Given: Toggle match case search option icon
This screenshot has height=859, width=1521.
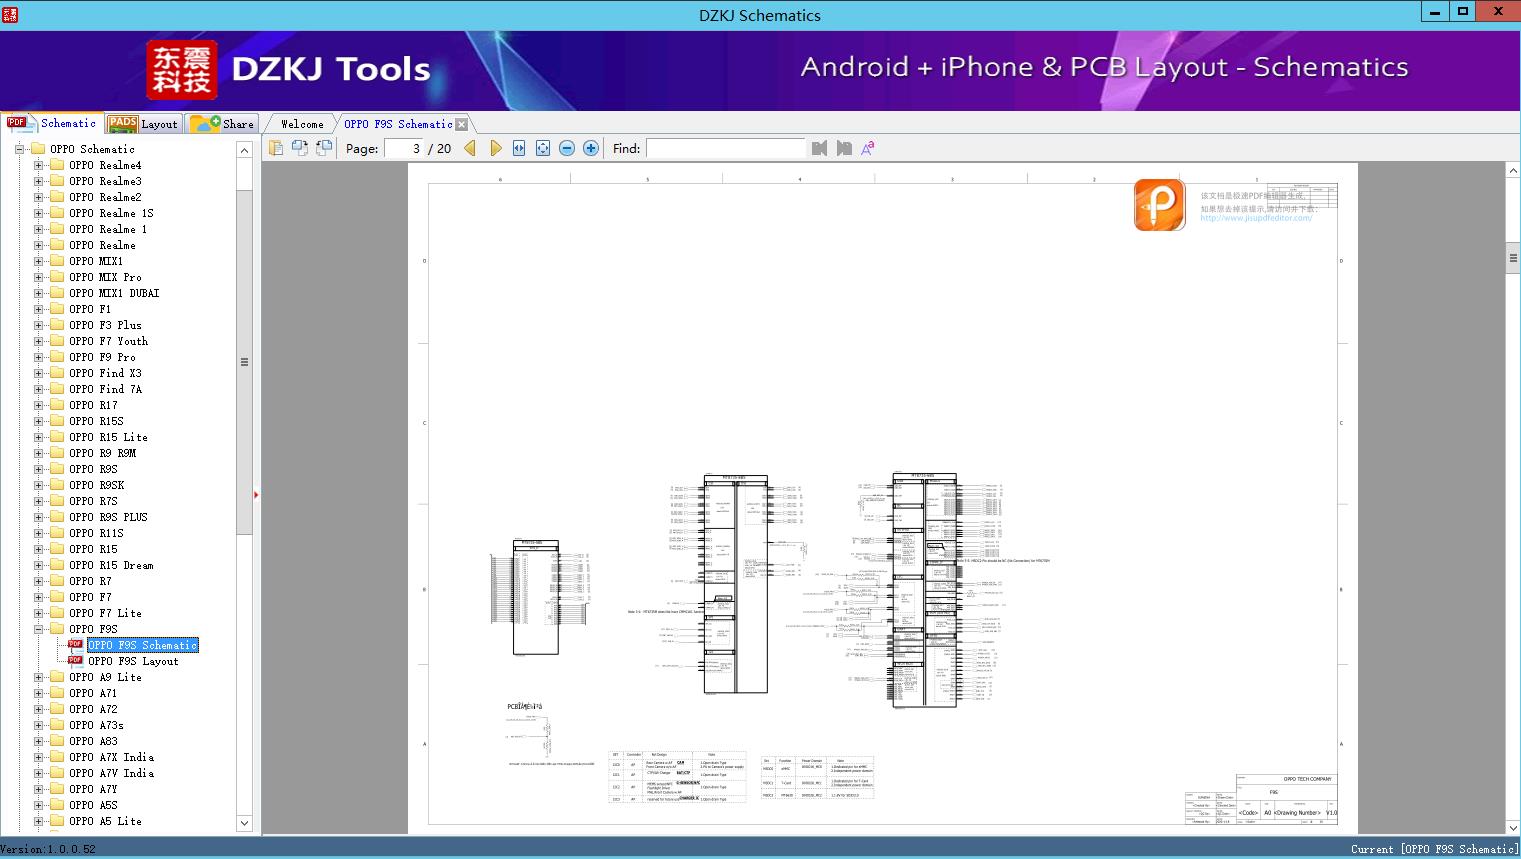Looking at the screenshot, I should [x=868, y=148].
